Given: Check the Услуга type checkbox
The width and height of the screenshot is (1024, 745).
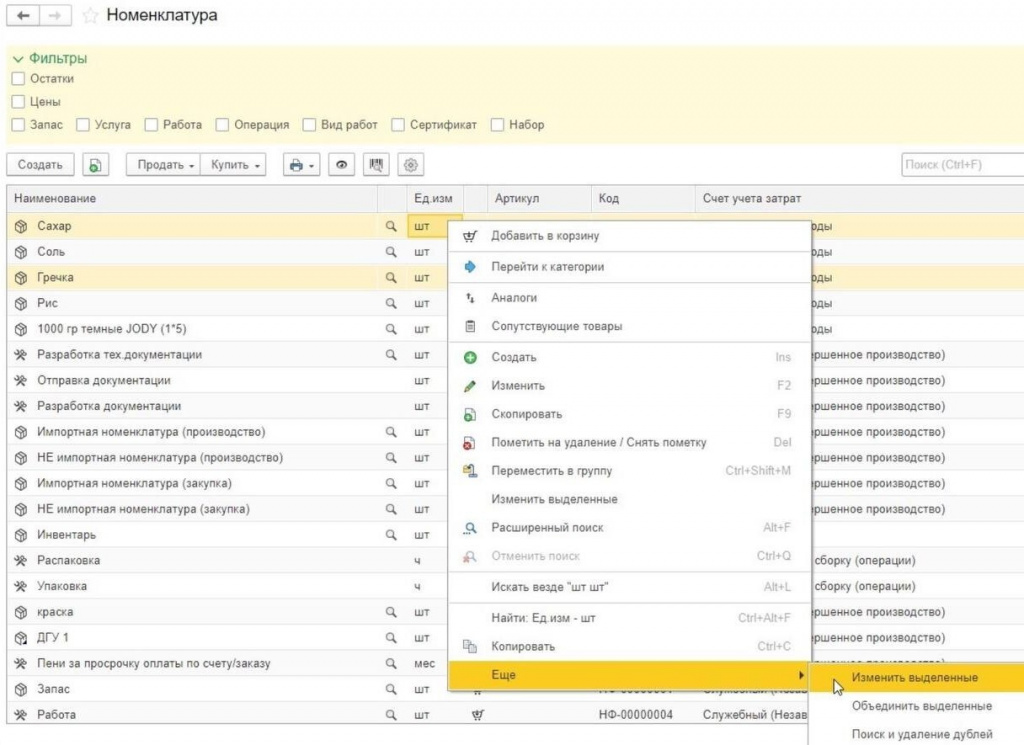Looking at the screenshot, I should [x=82, y=125].
